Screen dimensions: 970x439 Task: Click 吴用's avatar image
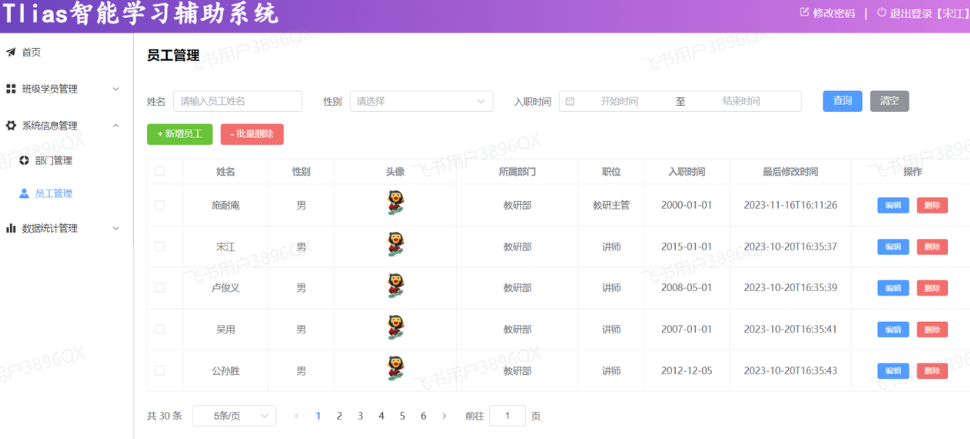point(395,328)
